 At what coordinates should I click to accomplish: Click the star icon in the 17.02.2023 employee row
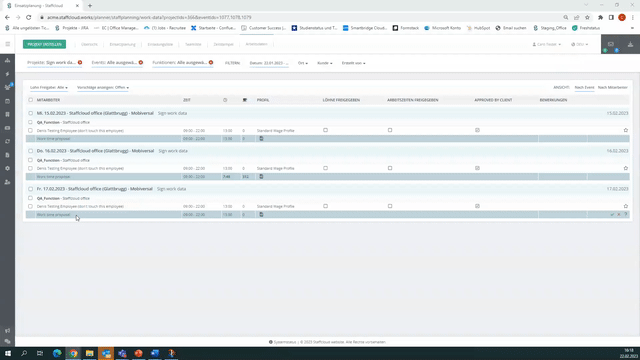click(626, 206)
